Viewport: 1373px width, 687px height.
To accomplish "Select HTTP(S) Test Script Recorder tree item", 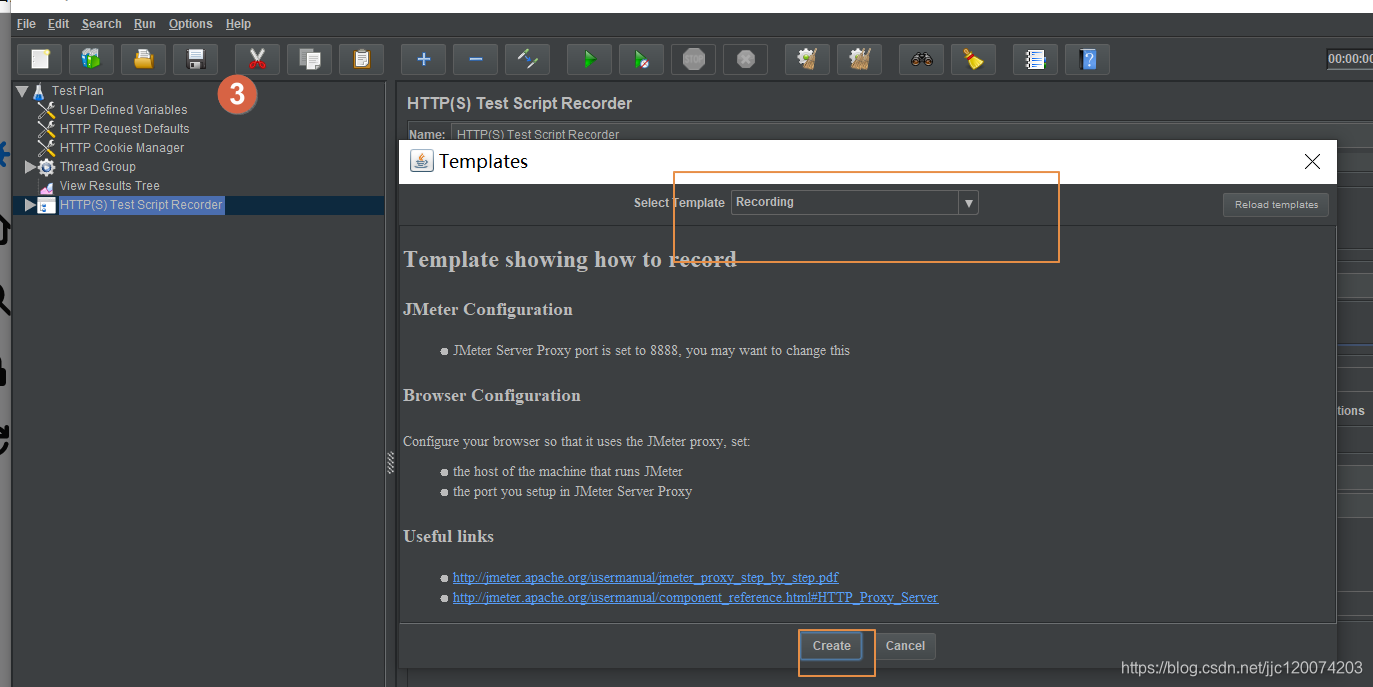I will (x=141, y=205).
